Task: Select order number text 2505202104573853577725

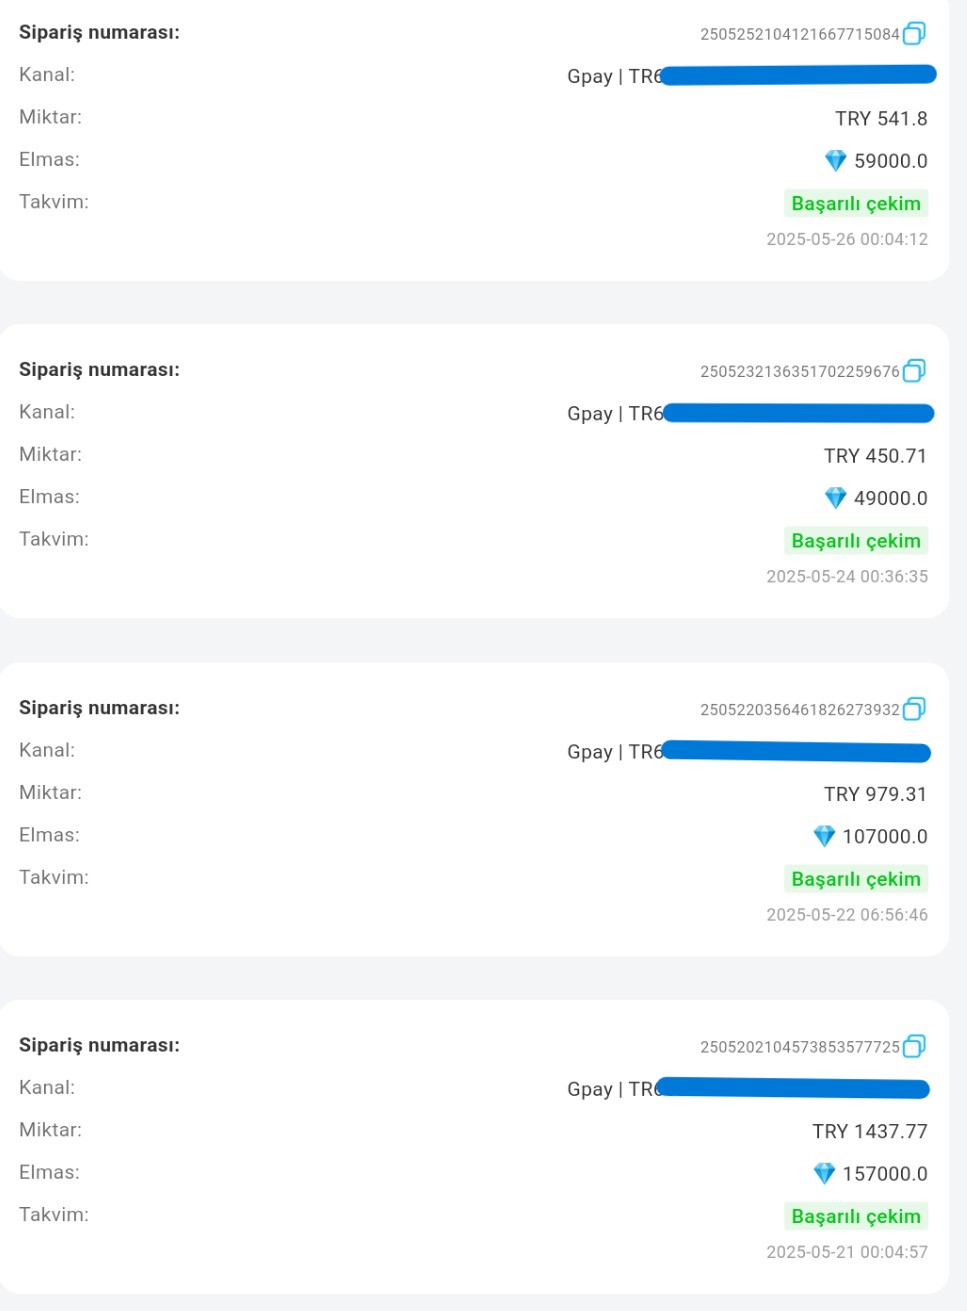Action: [800, 1047]
